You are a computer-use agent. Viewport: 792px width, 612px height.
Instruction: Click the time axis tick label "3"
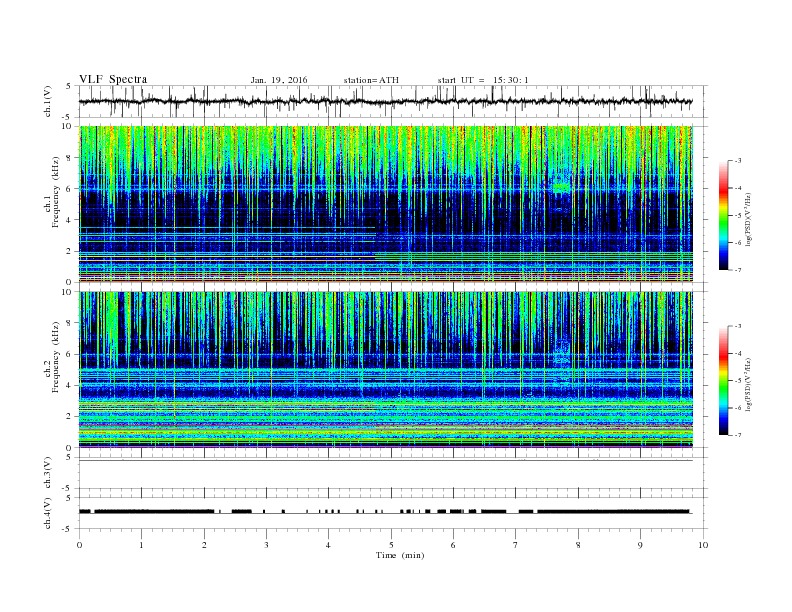(x=266, y=545)
